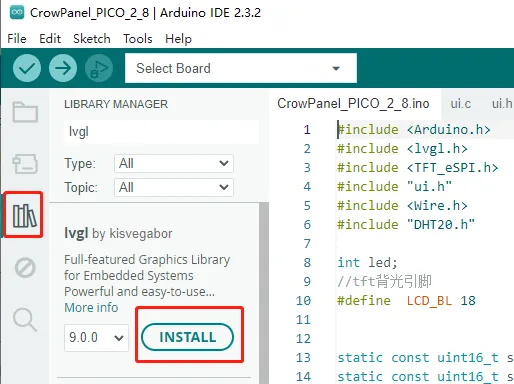This screenshot has width=514, height=384.
Task: Focus the library search field containing lvgl
Action: click(161, 132)
